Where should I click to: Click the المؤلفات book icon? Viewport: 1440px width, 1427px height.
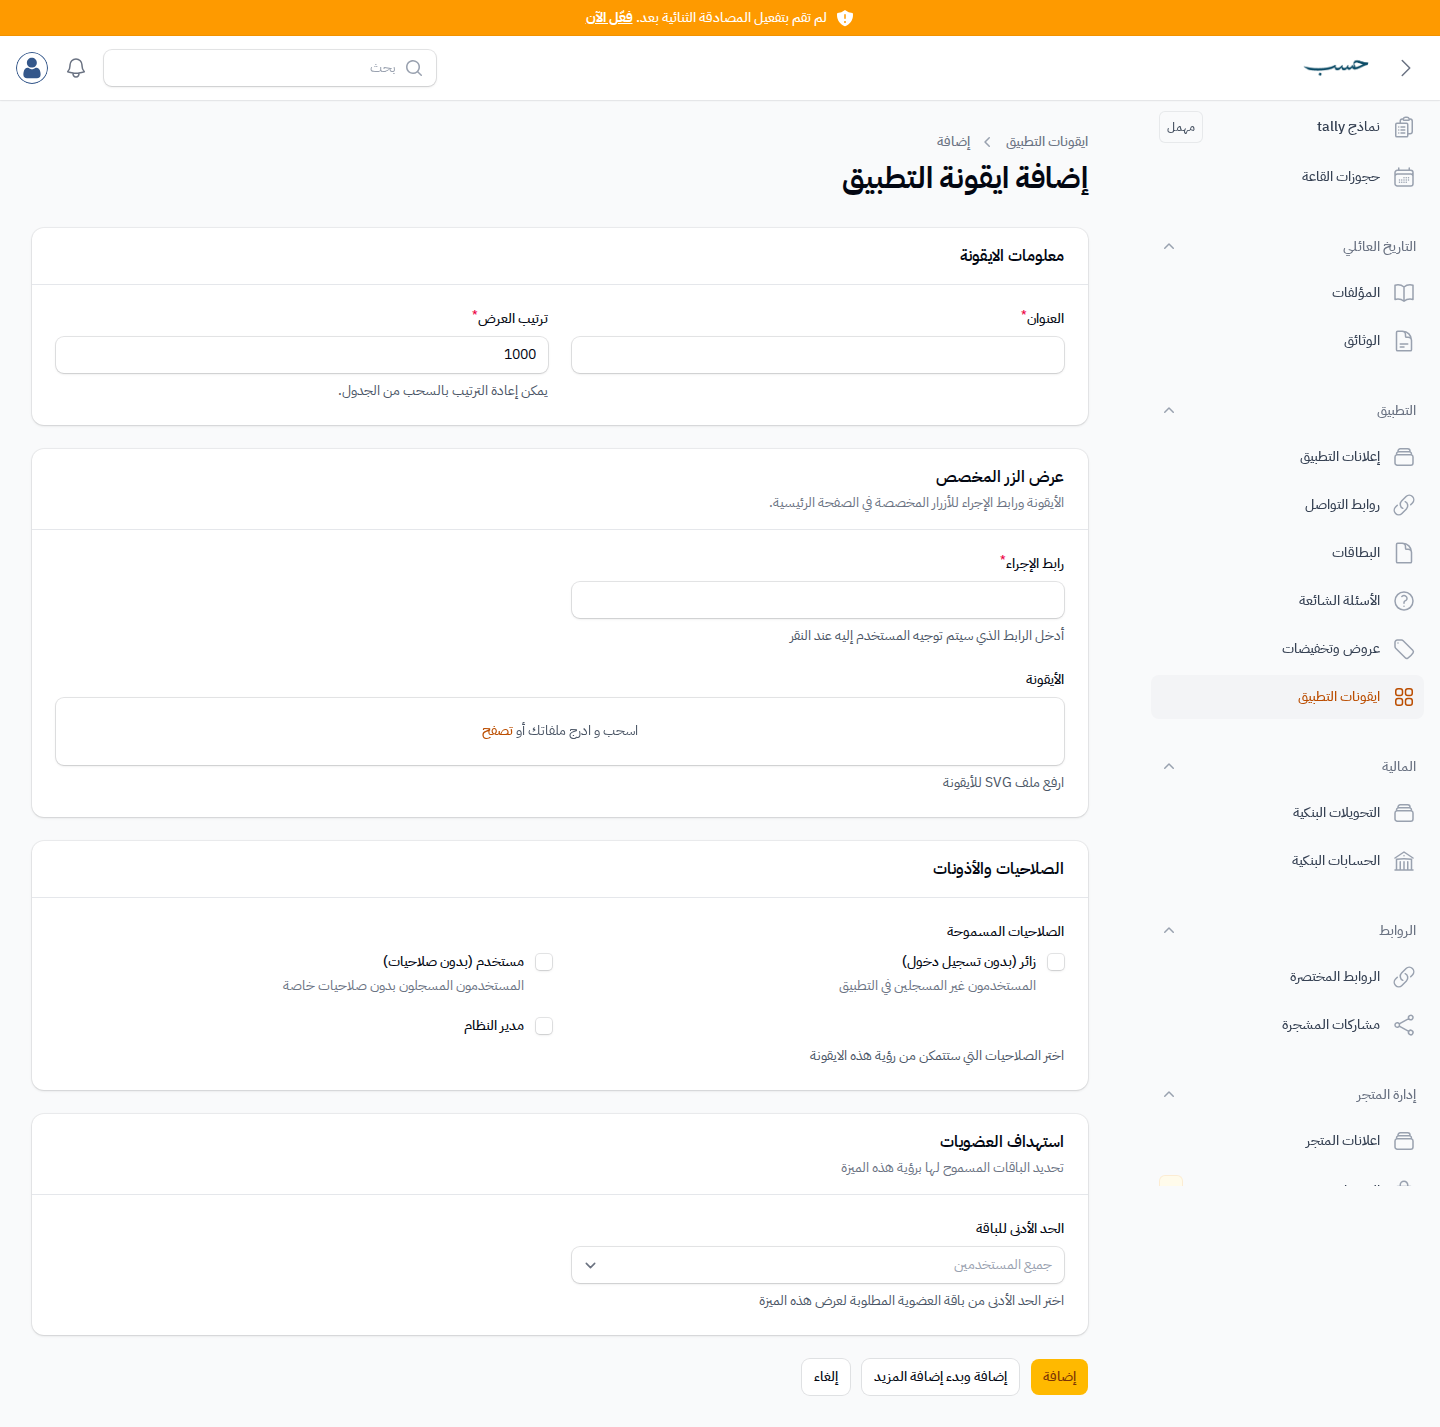1404,293
